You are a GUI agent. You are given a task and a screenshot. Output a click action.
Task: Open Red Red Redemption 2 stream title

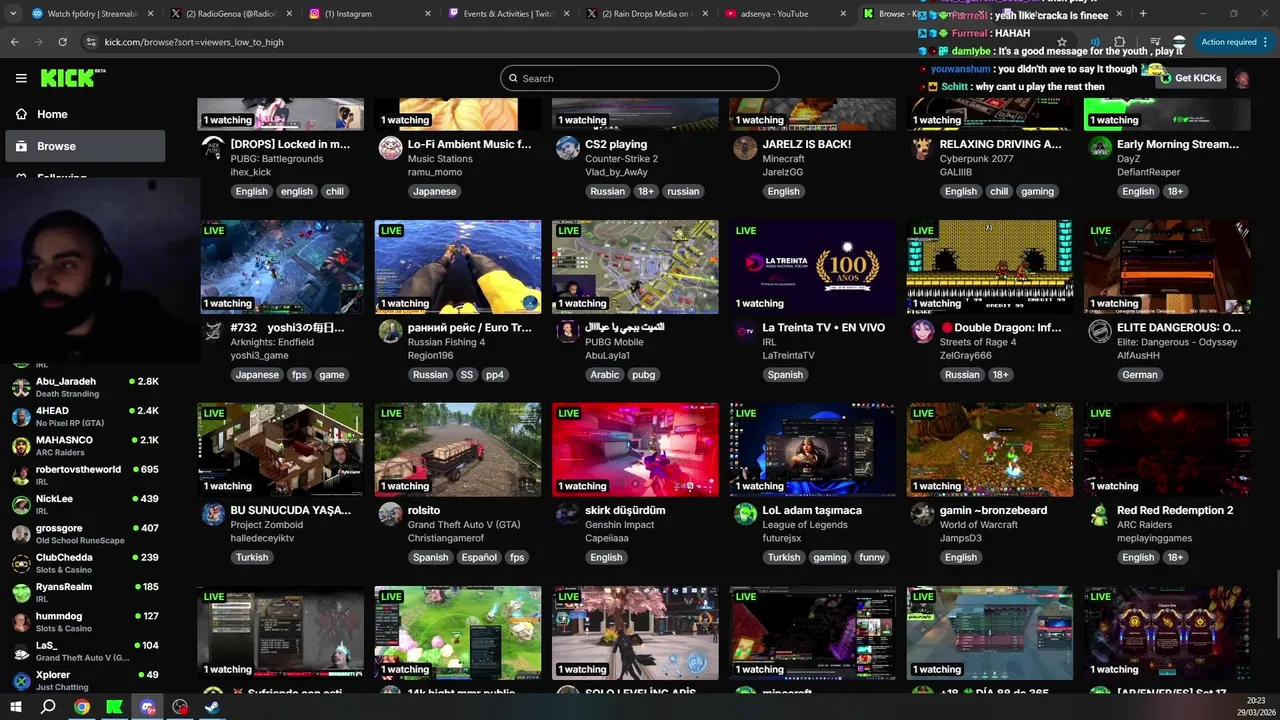click(x=1175, y=510)
